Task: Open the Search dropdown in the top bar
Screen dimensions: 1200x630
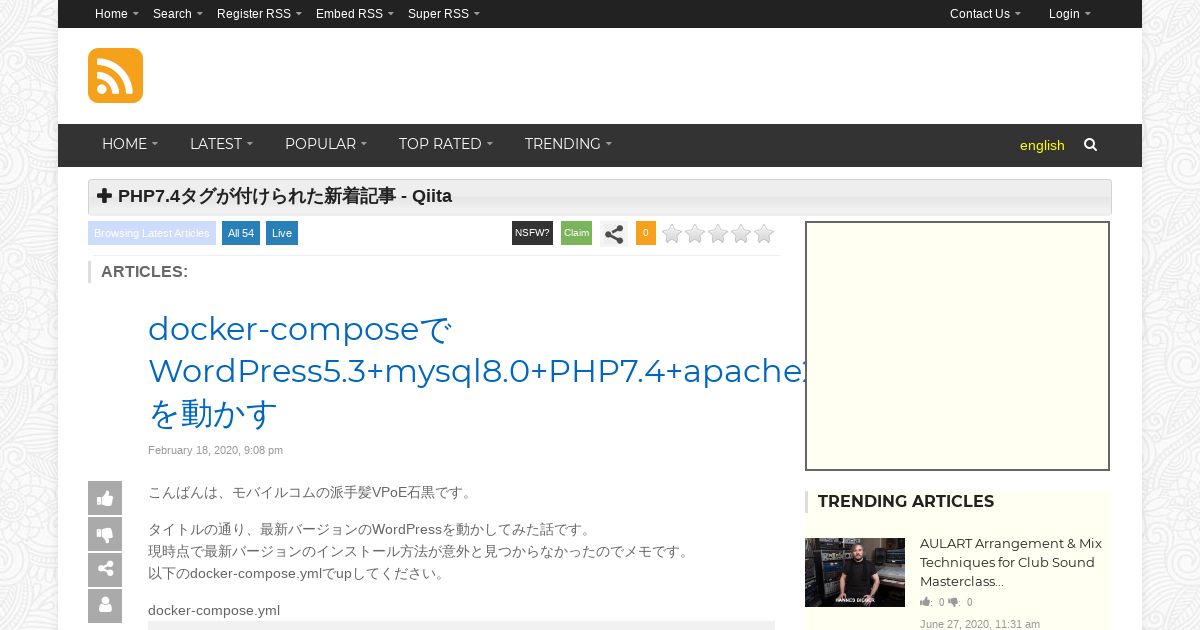Action: (178, 14)
